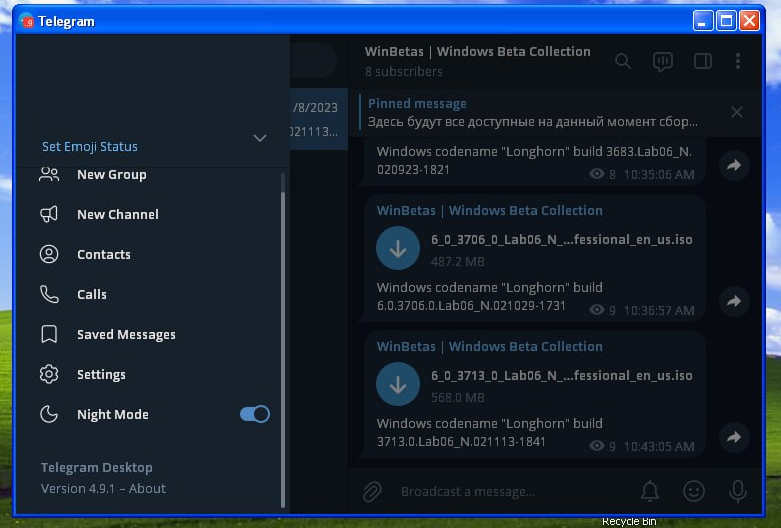Click the Telegram title bar app icon
781x528 pixels.
click(26, 21)
